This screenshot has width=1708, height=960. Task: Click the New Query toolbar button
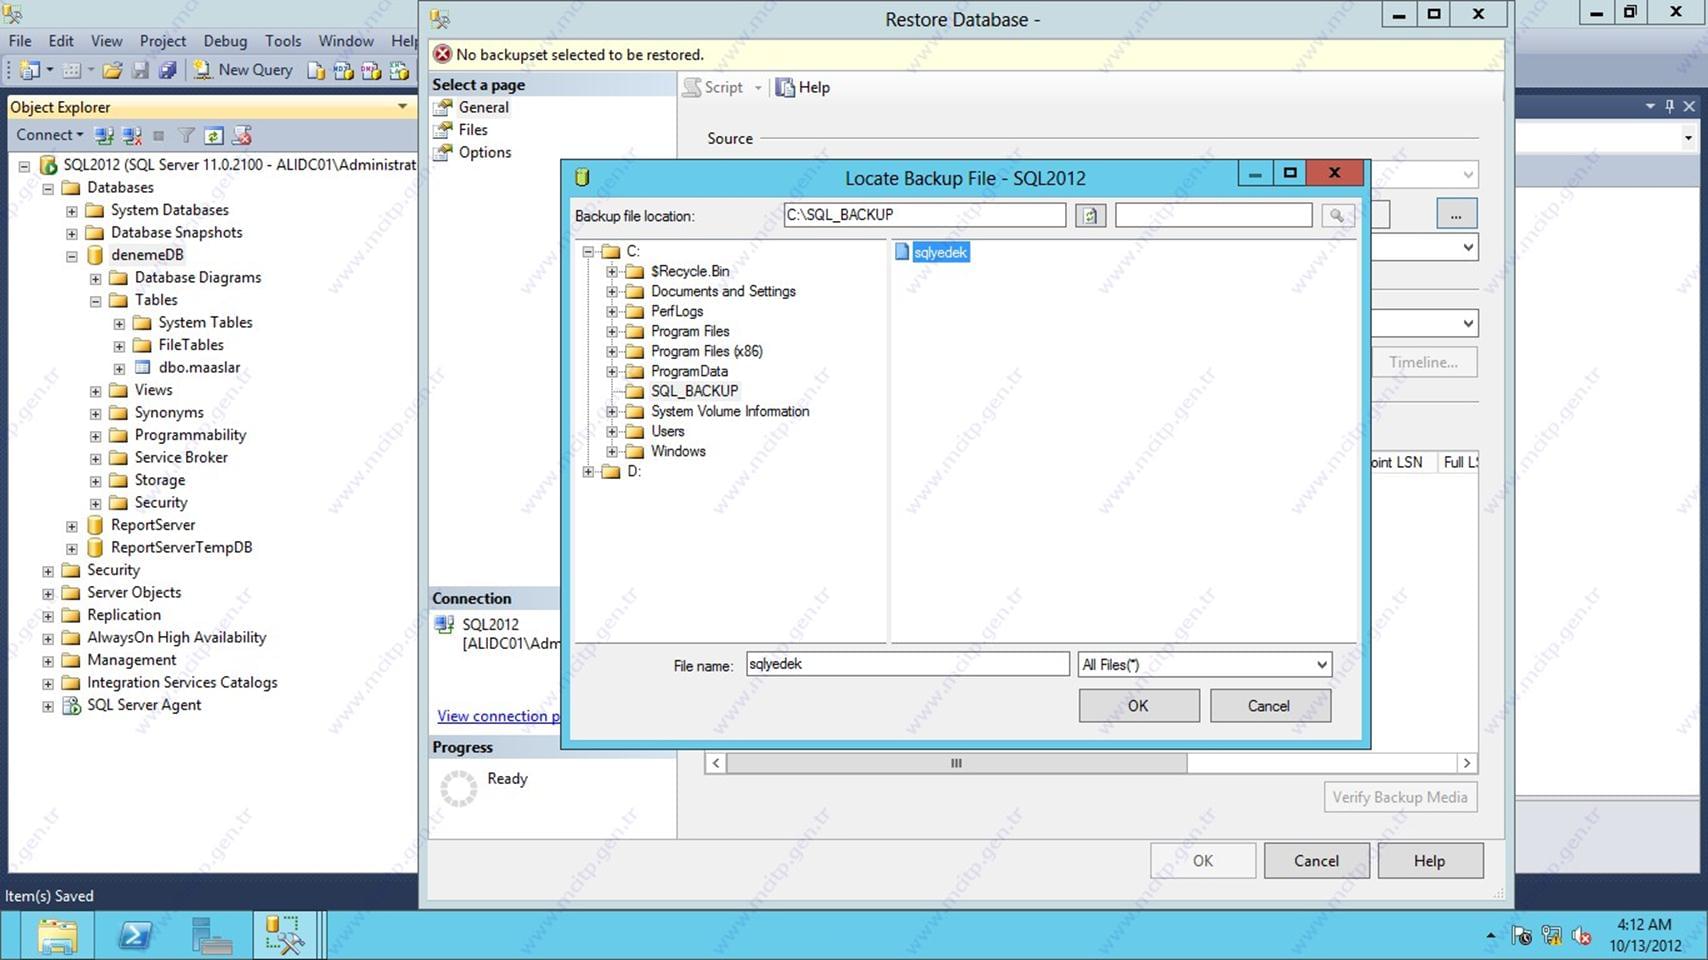pos(243,70)
